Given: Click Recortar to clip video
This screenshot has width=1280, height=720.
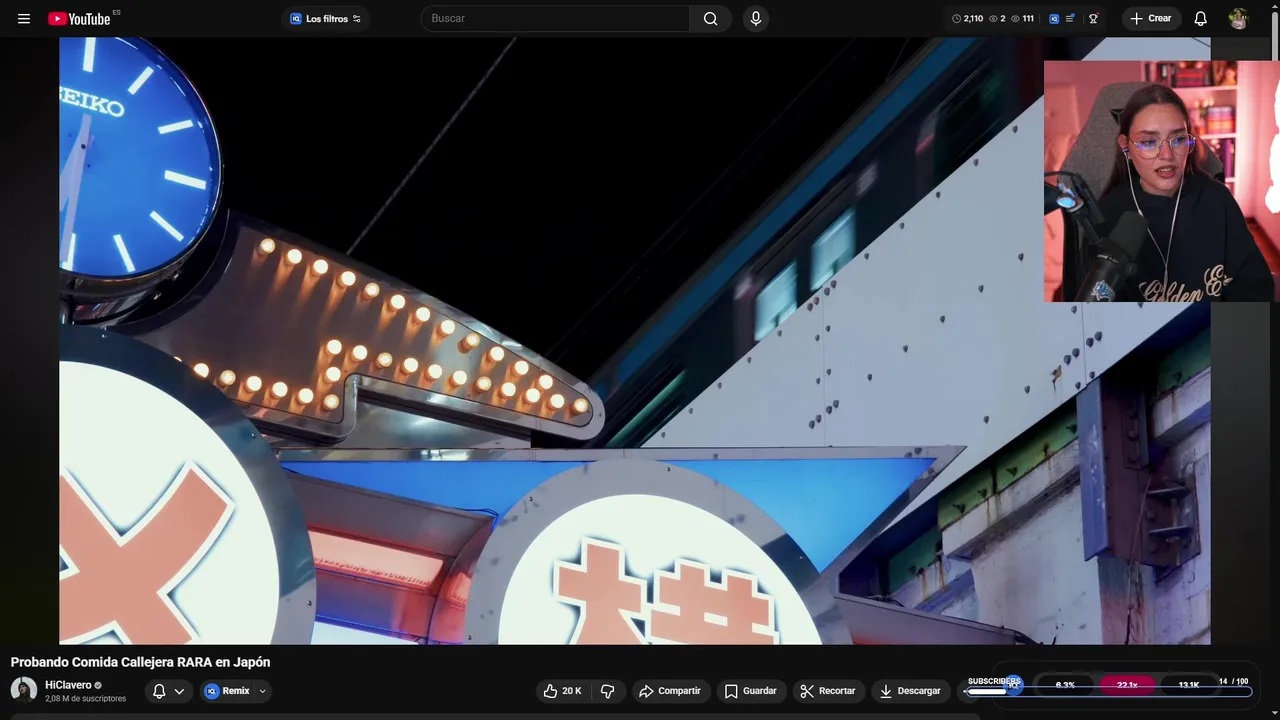Looking at the screenshot, I should 828,691.
